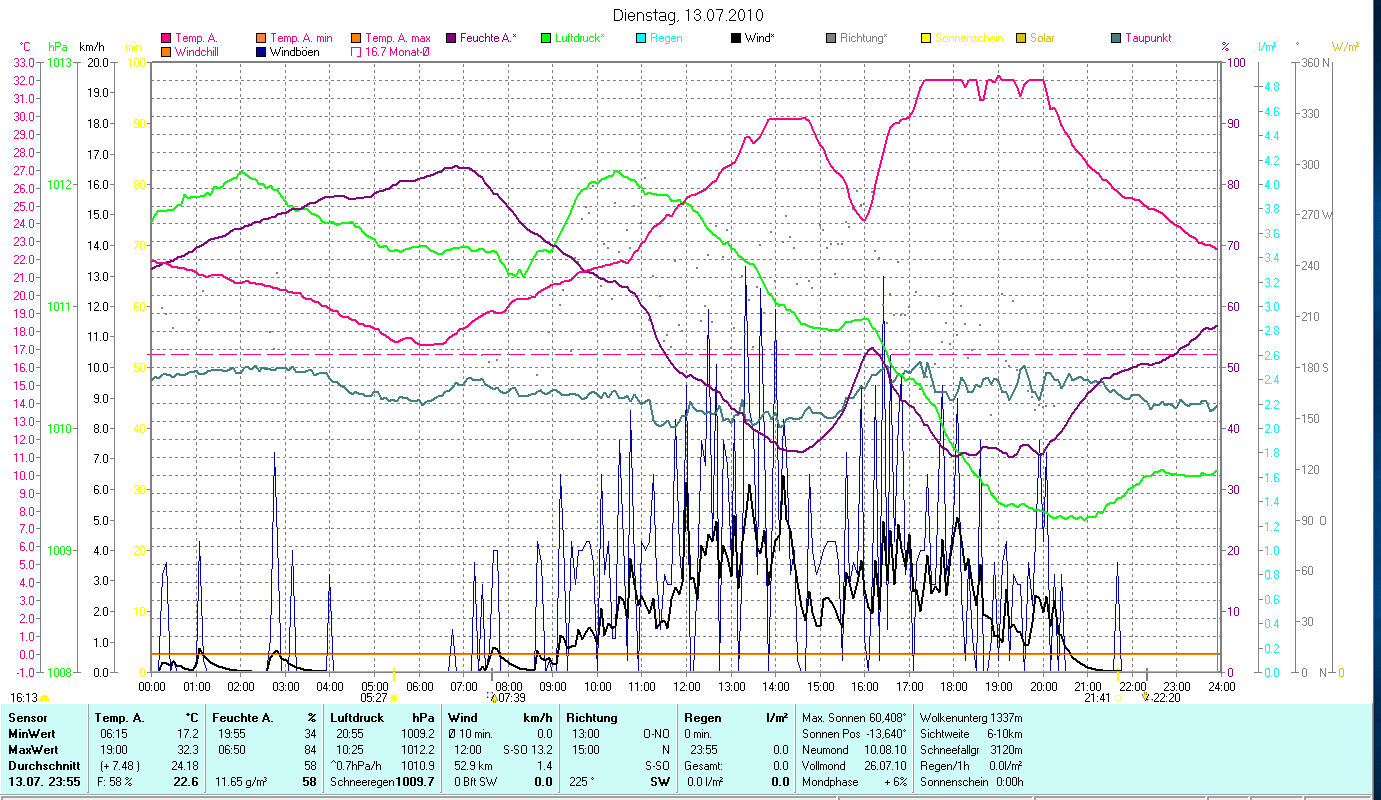The width and height of the screenshot is (1381, 800).
Task: Click the 16.7 Monat-Ø legend box
Action: coord(355,51)
